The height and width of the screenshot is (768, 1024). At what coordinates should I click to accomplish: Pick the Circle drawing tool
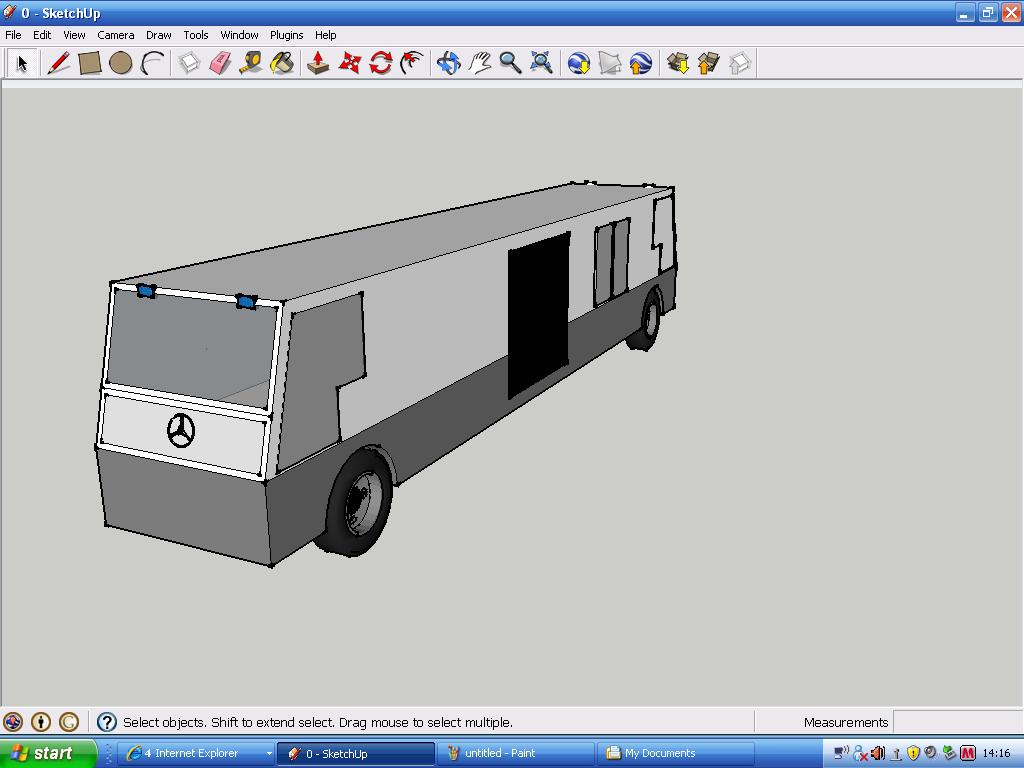tap(121, 63)
